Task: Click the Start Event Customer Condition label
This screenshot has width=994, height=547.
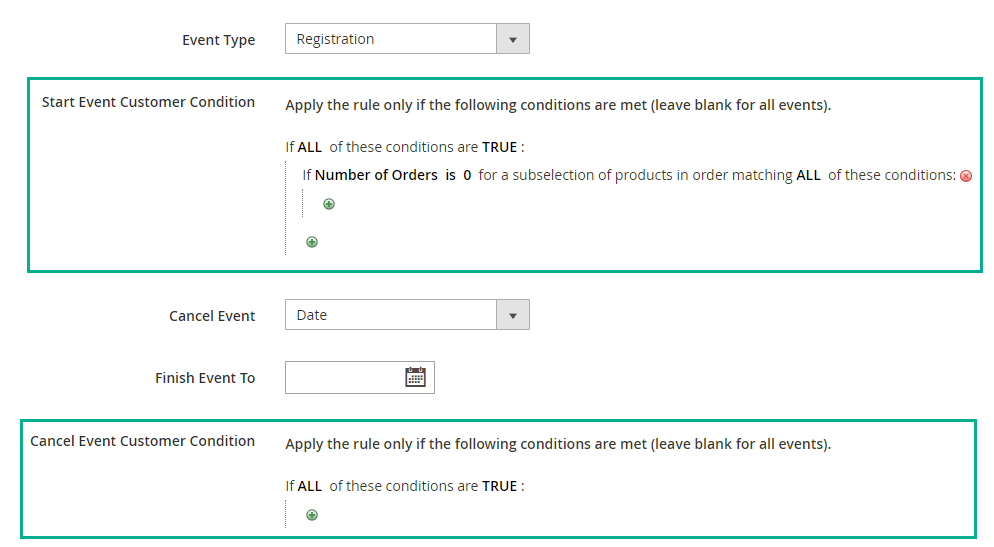Action: coord(148,102)
